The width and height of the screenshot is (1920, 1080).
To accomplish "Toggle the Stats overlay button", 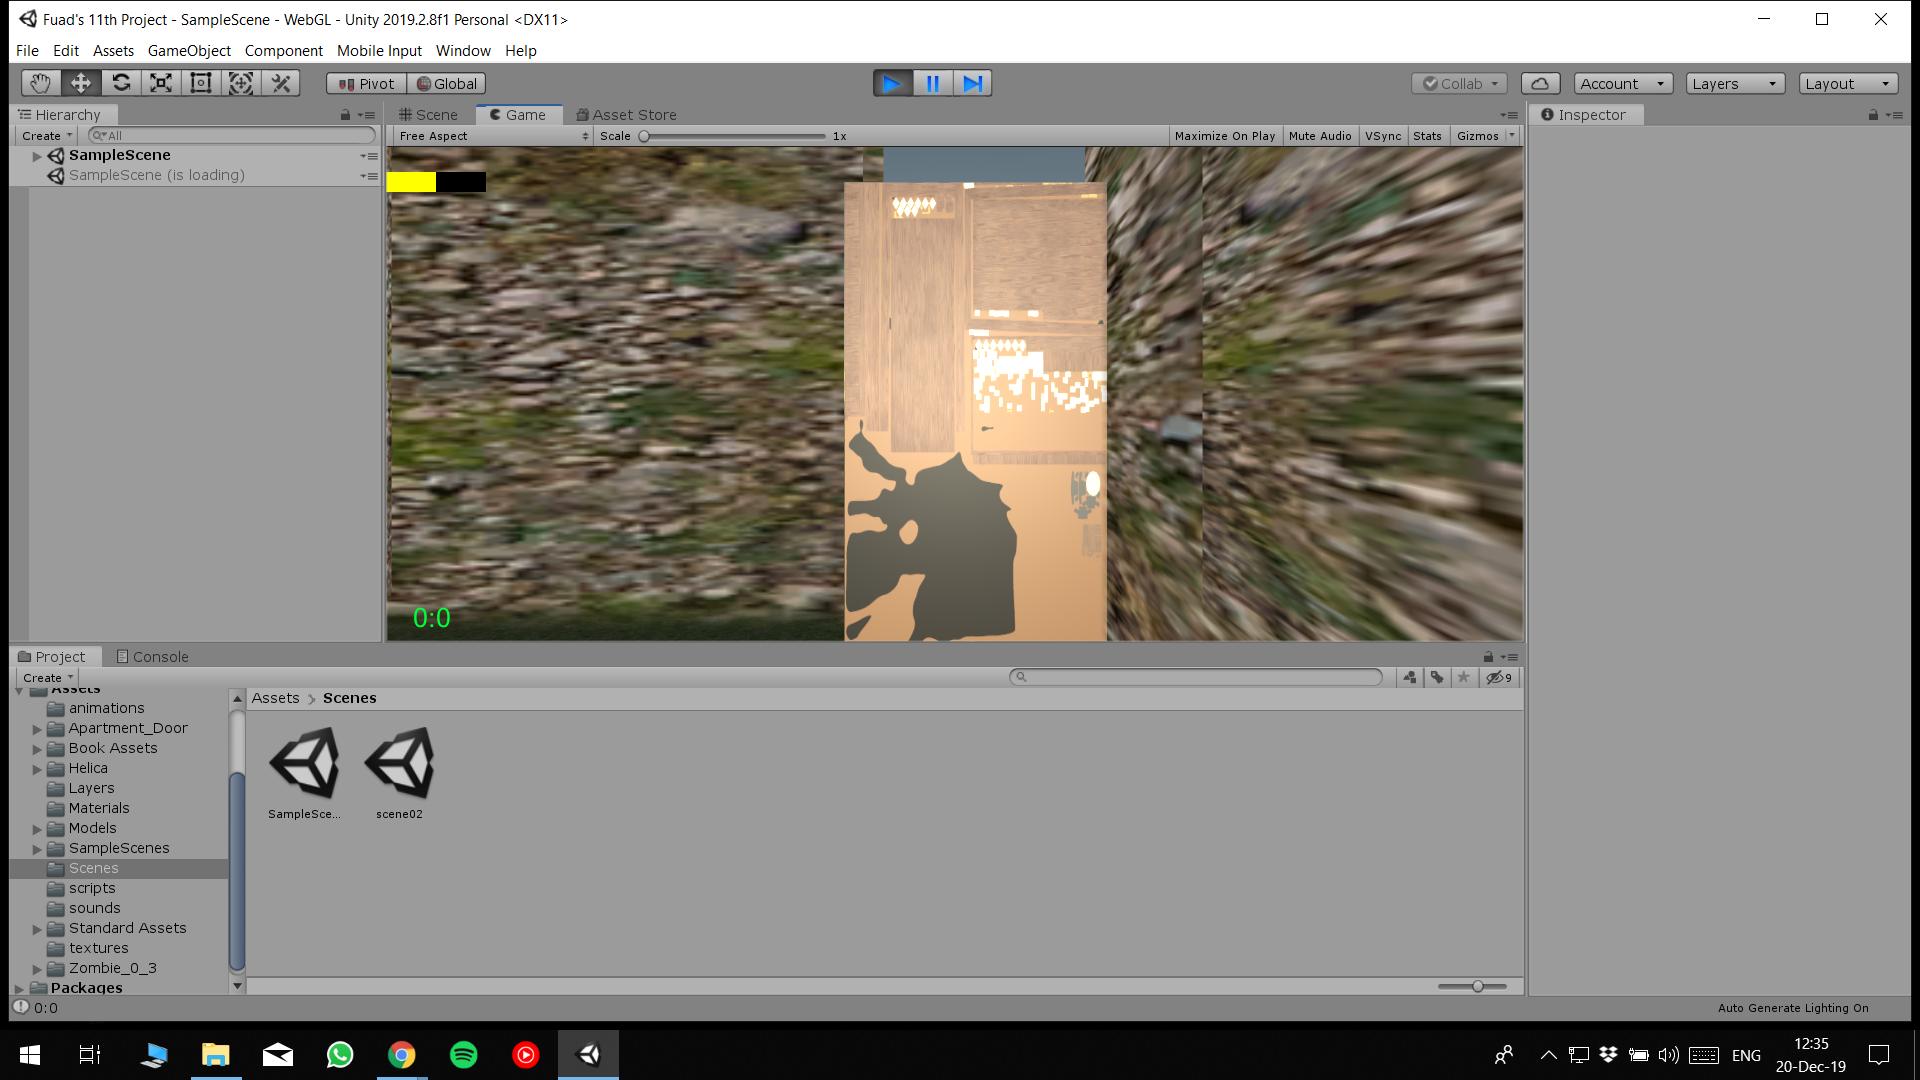I will 1427,136.
